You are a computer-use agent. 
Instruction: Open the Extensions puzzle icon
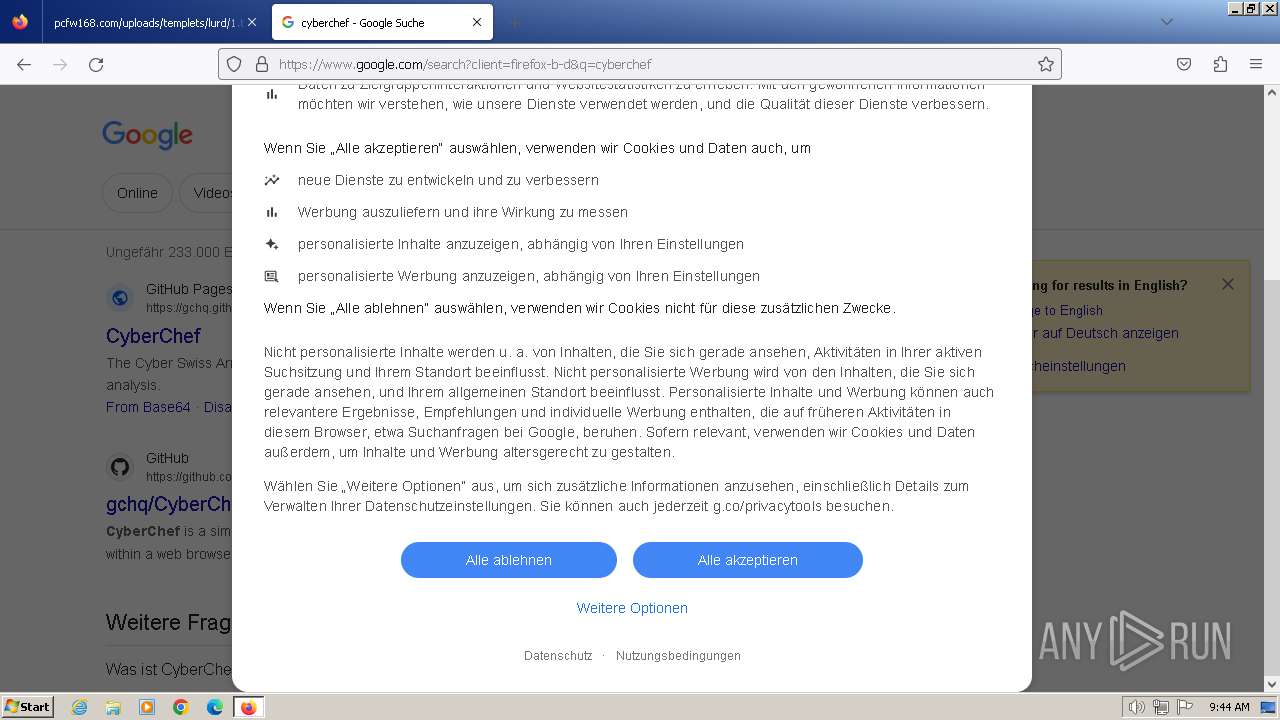click(x=1220, y=64)
